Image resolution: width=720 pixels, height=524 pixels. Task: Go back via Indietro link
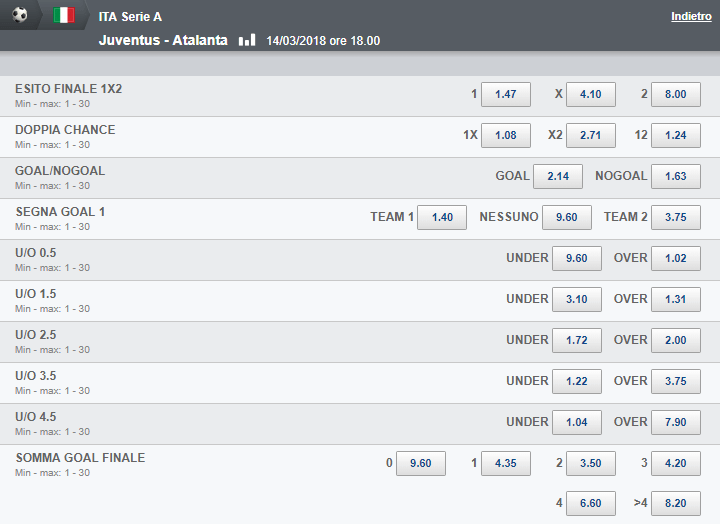pyautogui.click(x=691, y=17)
